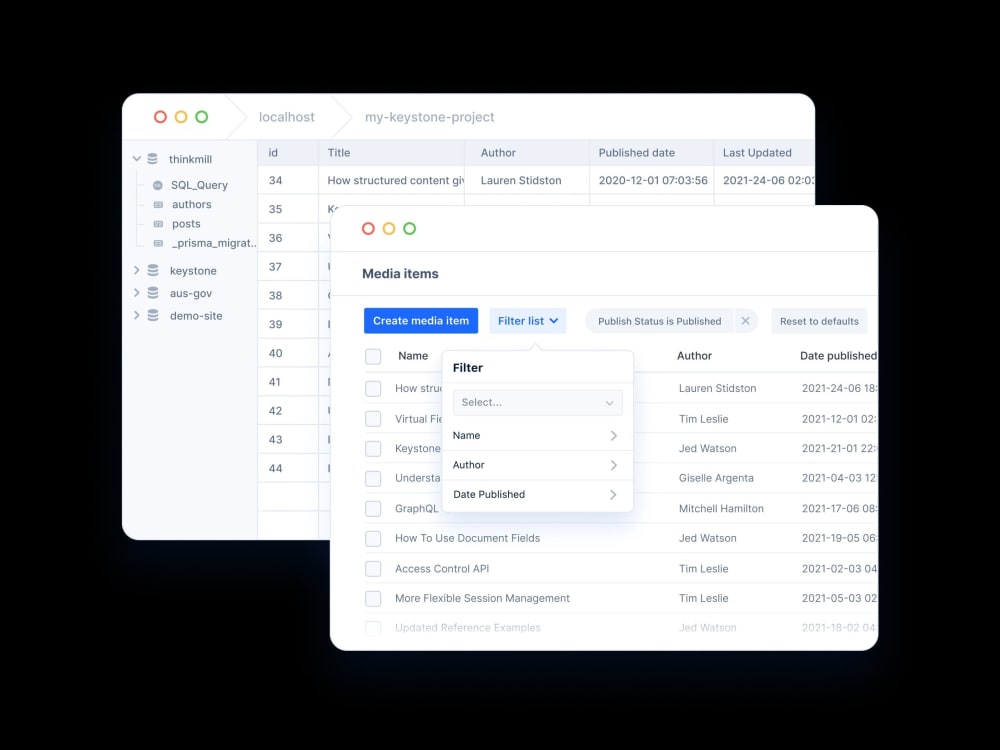Check the How To Use Document Fields row
The width and height of the screenshot is (1000, 750).
coord(373,538)
